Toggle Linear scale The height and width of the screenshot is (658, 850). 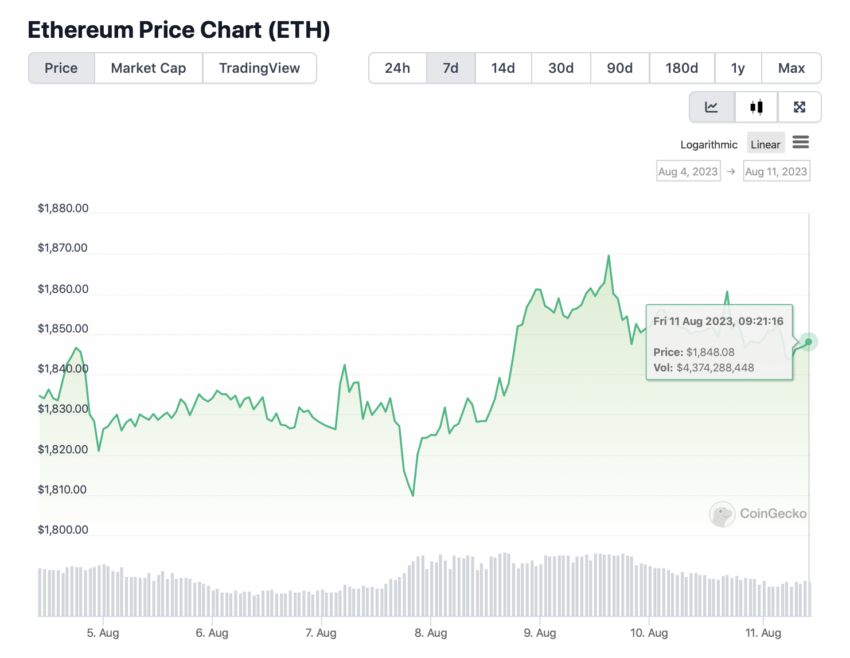tap(765, 145)
